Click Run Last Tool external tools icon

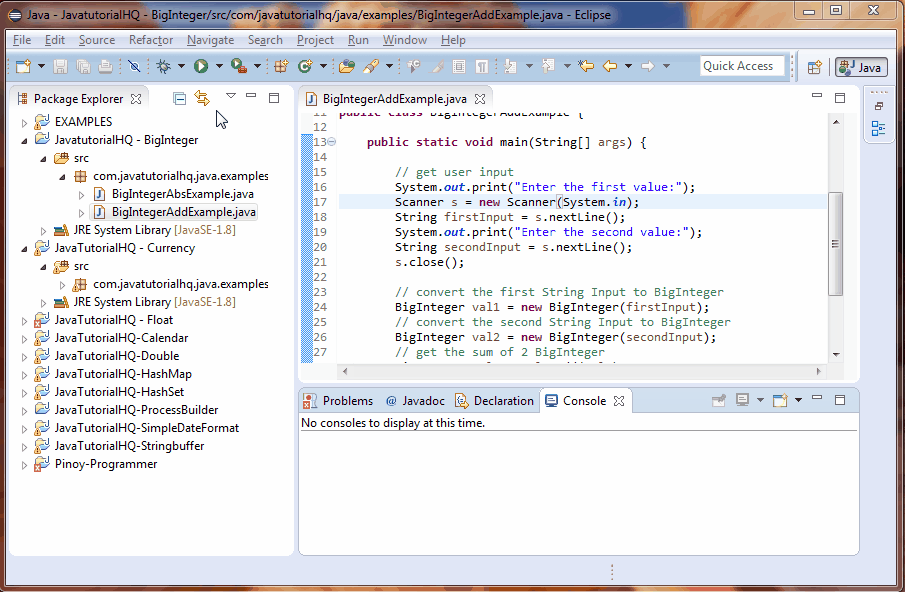(x=238, y=66)
